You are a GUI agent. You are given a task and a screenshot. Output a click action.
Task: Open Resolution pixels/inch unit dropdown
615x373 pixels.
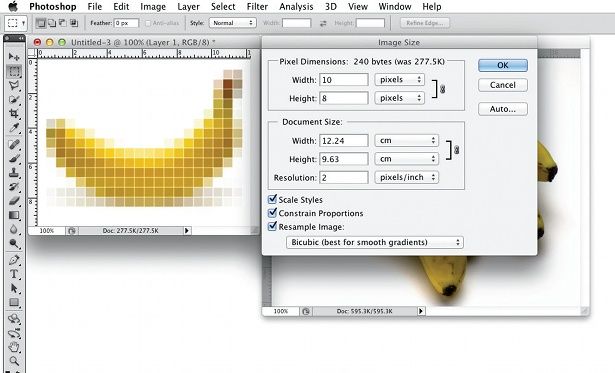[x=406, y=177]
